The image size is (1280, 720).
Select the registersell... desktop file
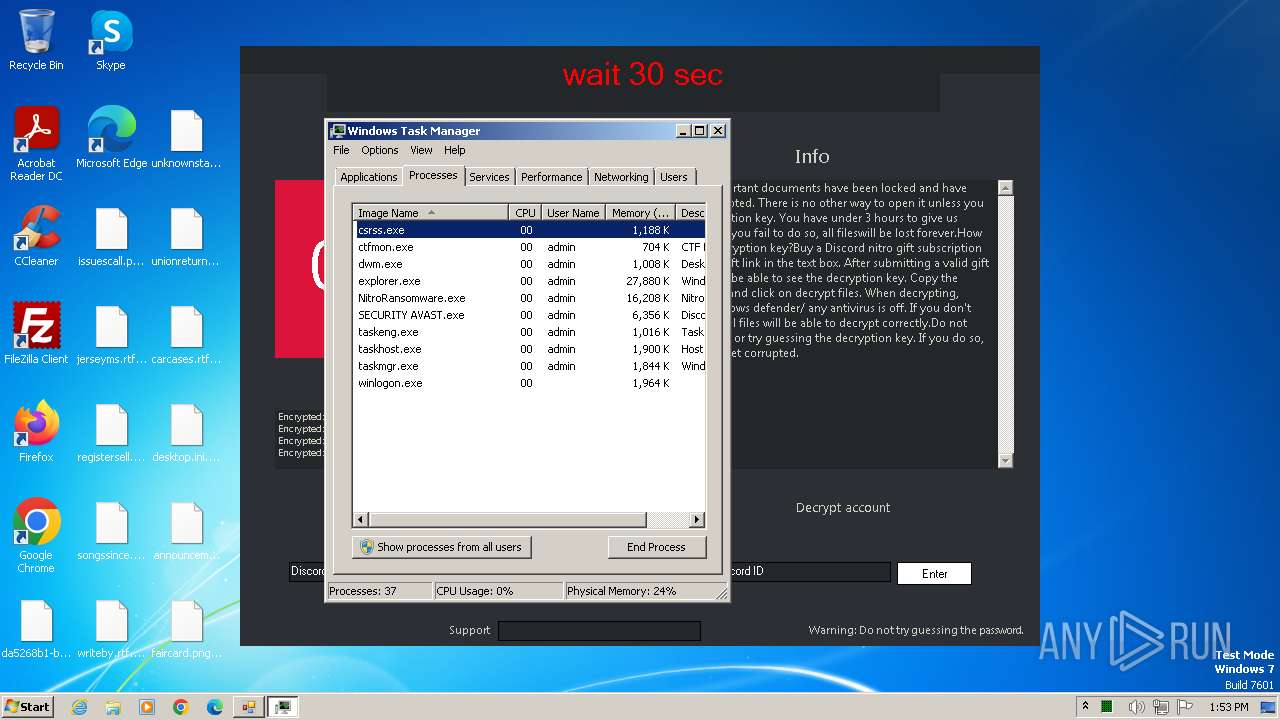pos(111,432)
